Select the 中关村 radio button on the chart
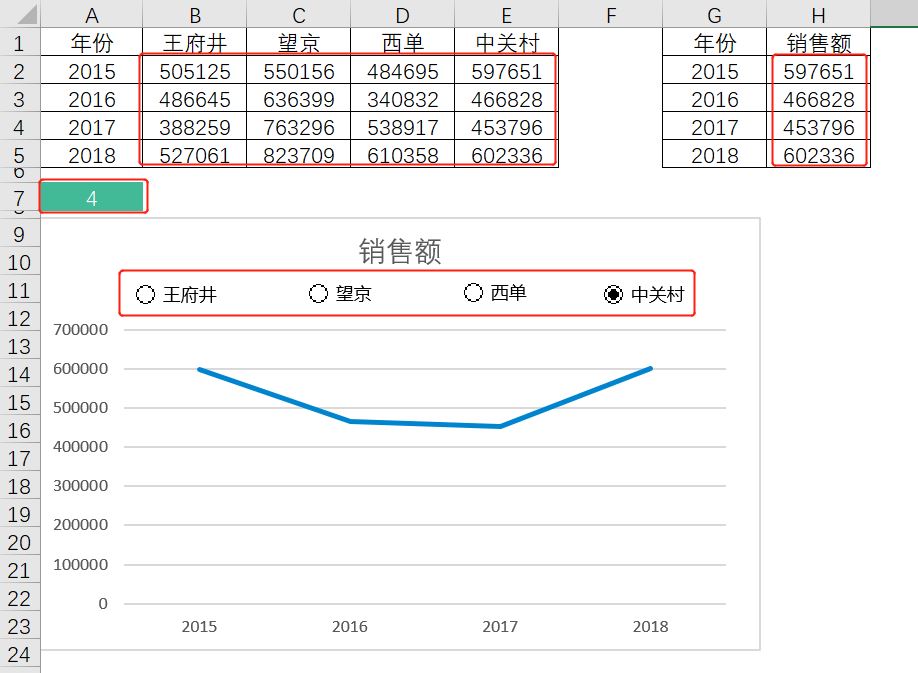The width and height of the screenshot is (918, 673). [x=613, y=294]
